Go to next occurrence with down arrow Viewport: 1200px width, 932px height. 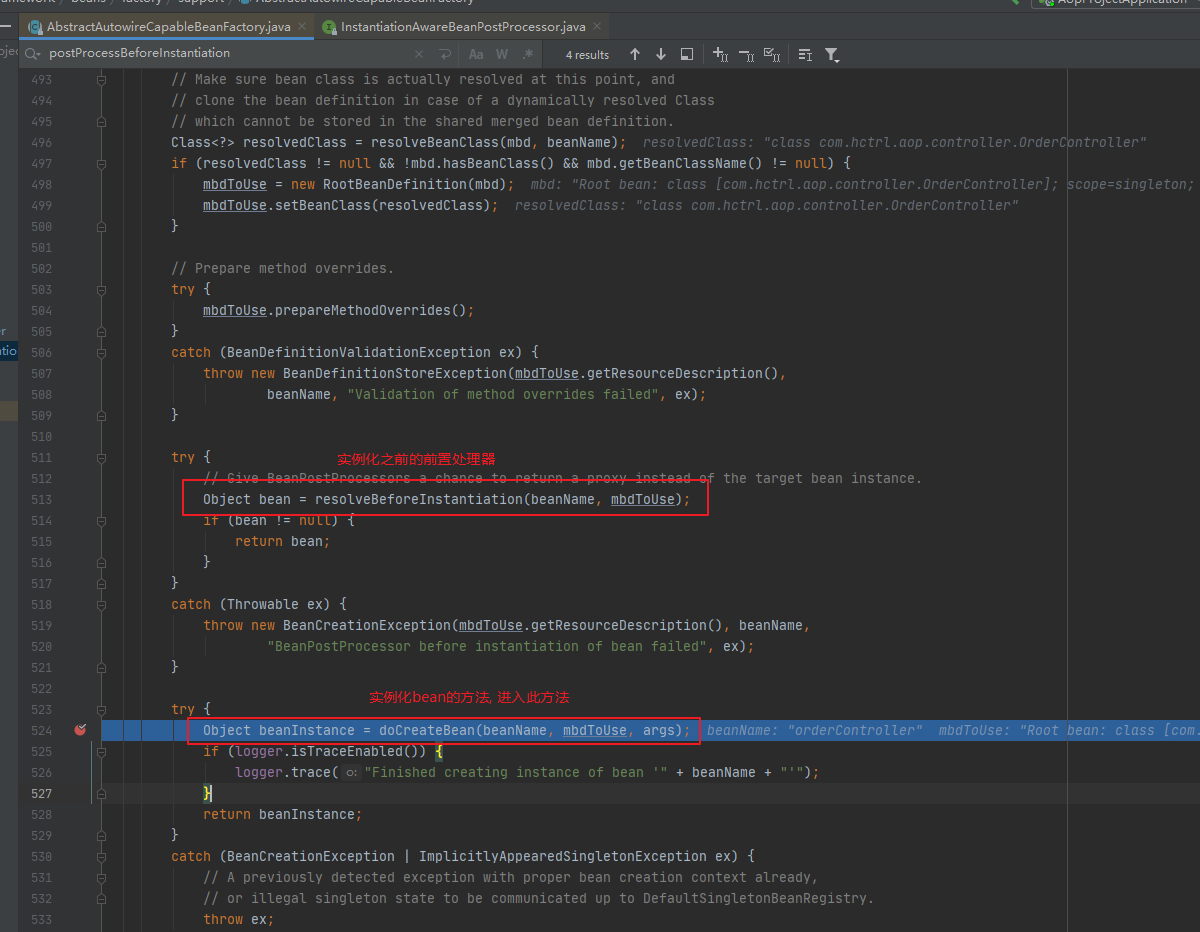click(x=661, y=54)
